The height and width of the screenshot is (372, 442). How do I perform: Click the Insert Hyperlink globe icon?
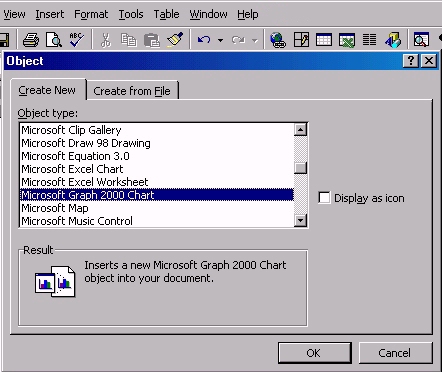pyautogui.click(x=278, y=40)
